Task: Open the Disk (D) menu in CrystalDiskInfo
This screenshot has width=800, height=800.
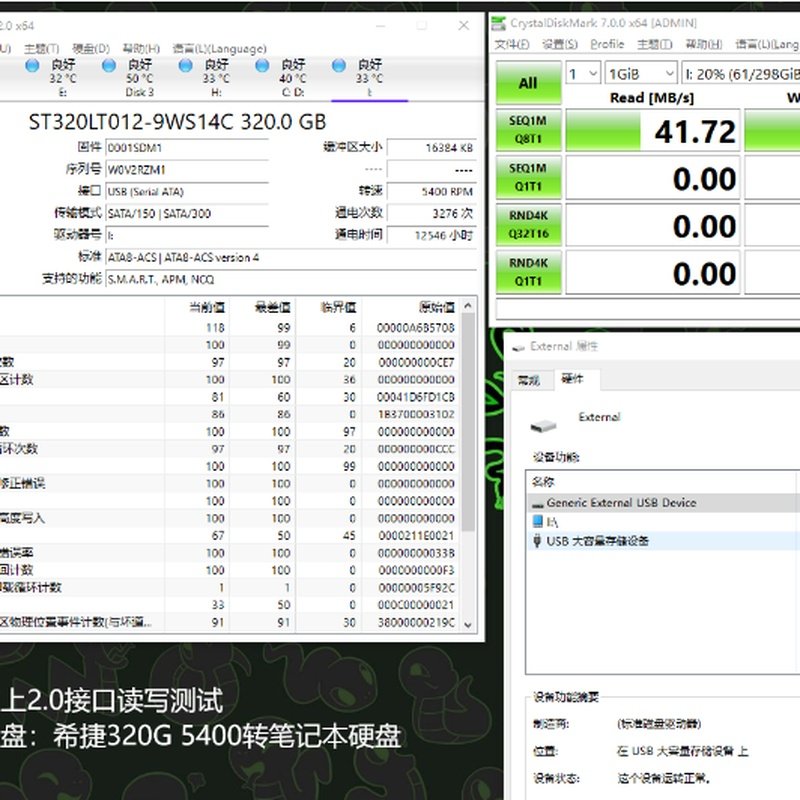Action: click(91, 49)
